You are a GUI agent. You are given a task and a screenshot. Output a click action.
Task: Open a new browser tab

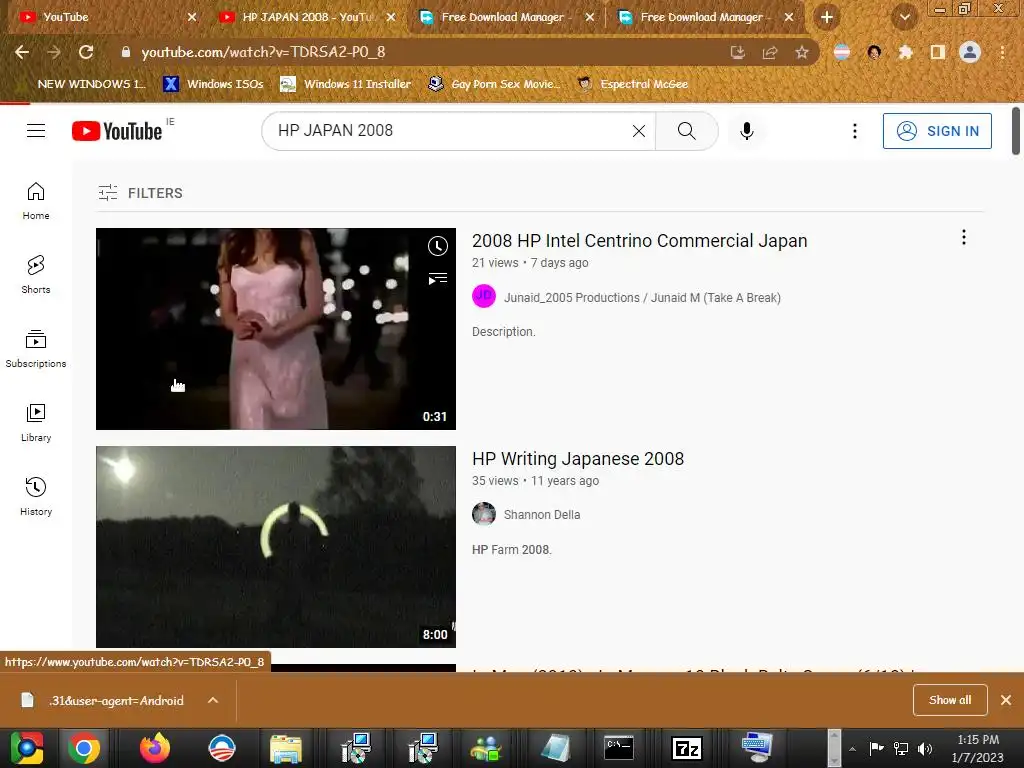827,17
